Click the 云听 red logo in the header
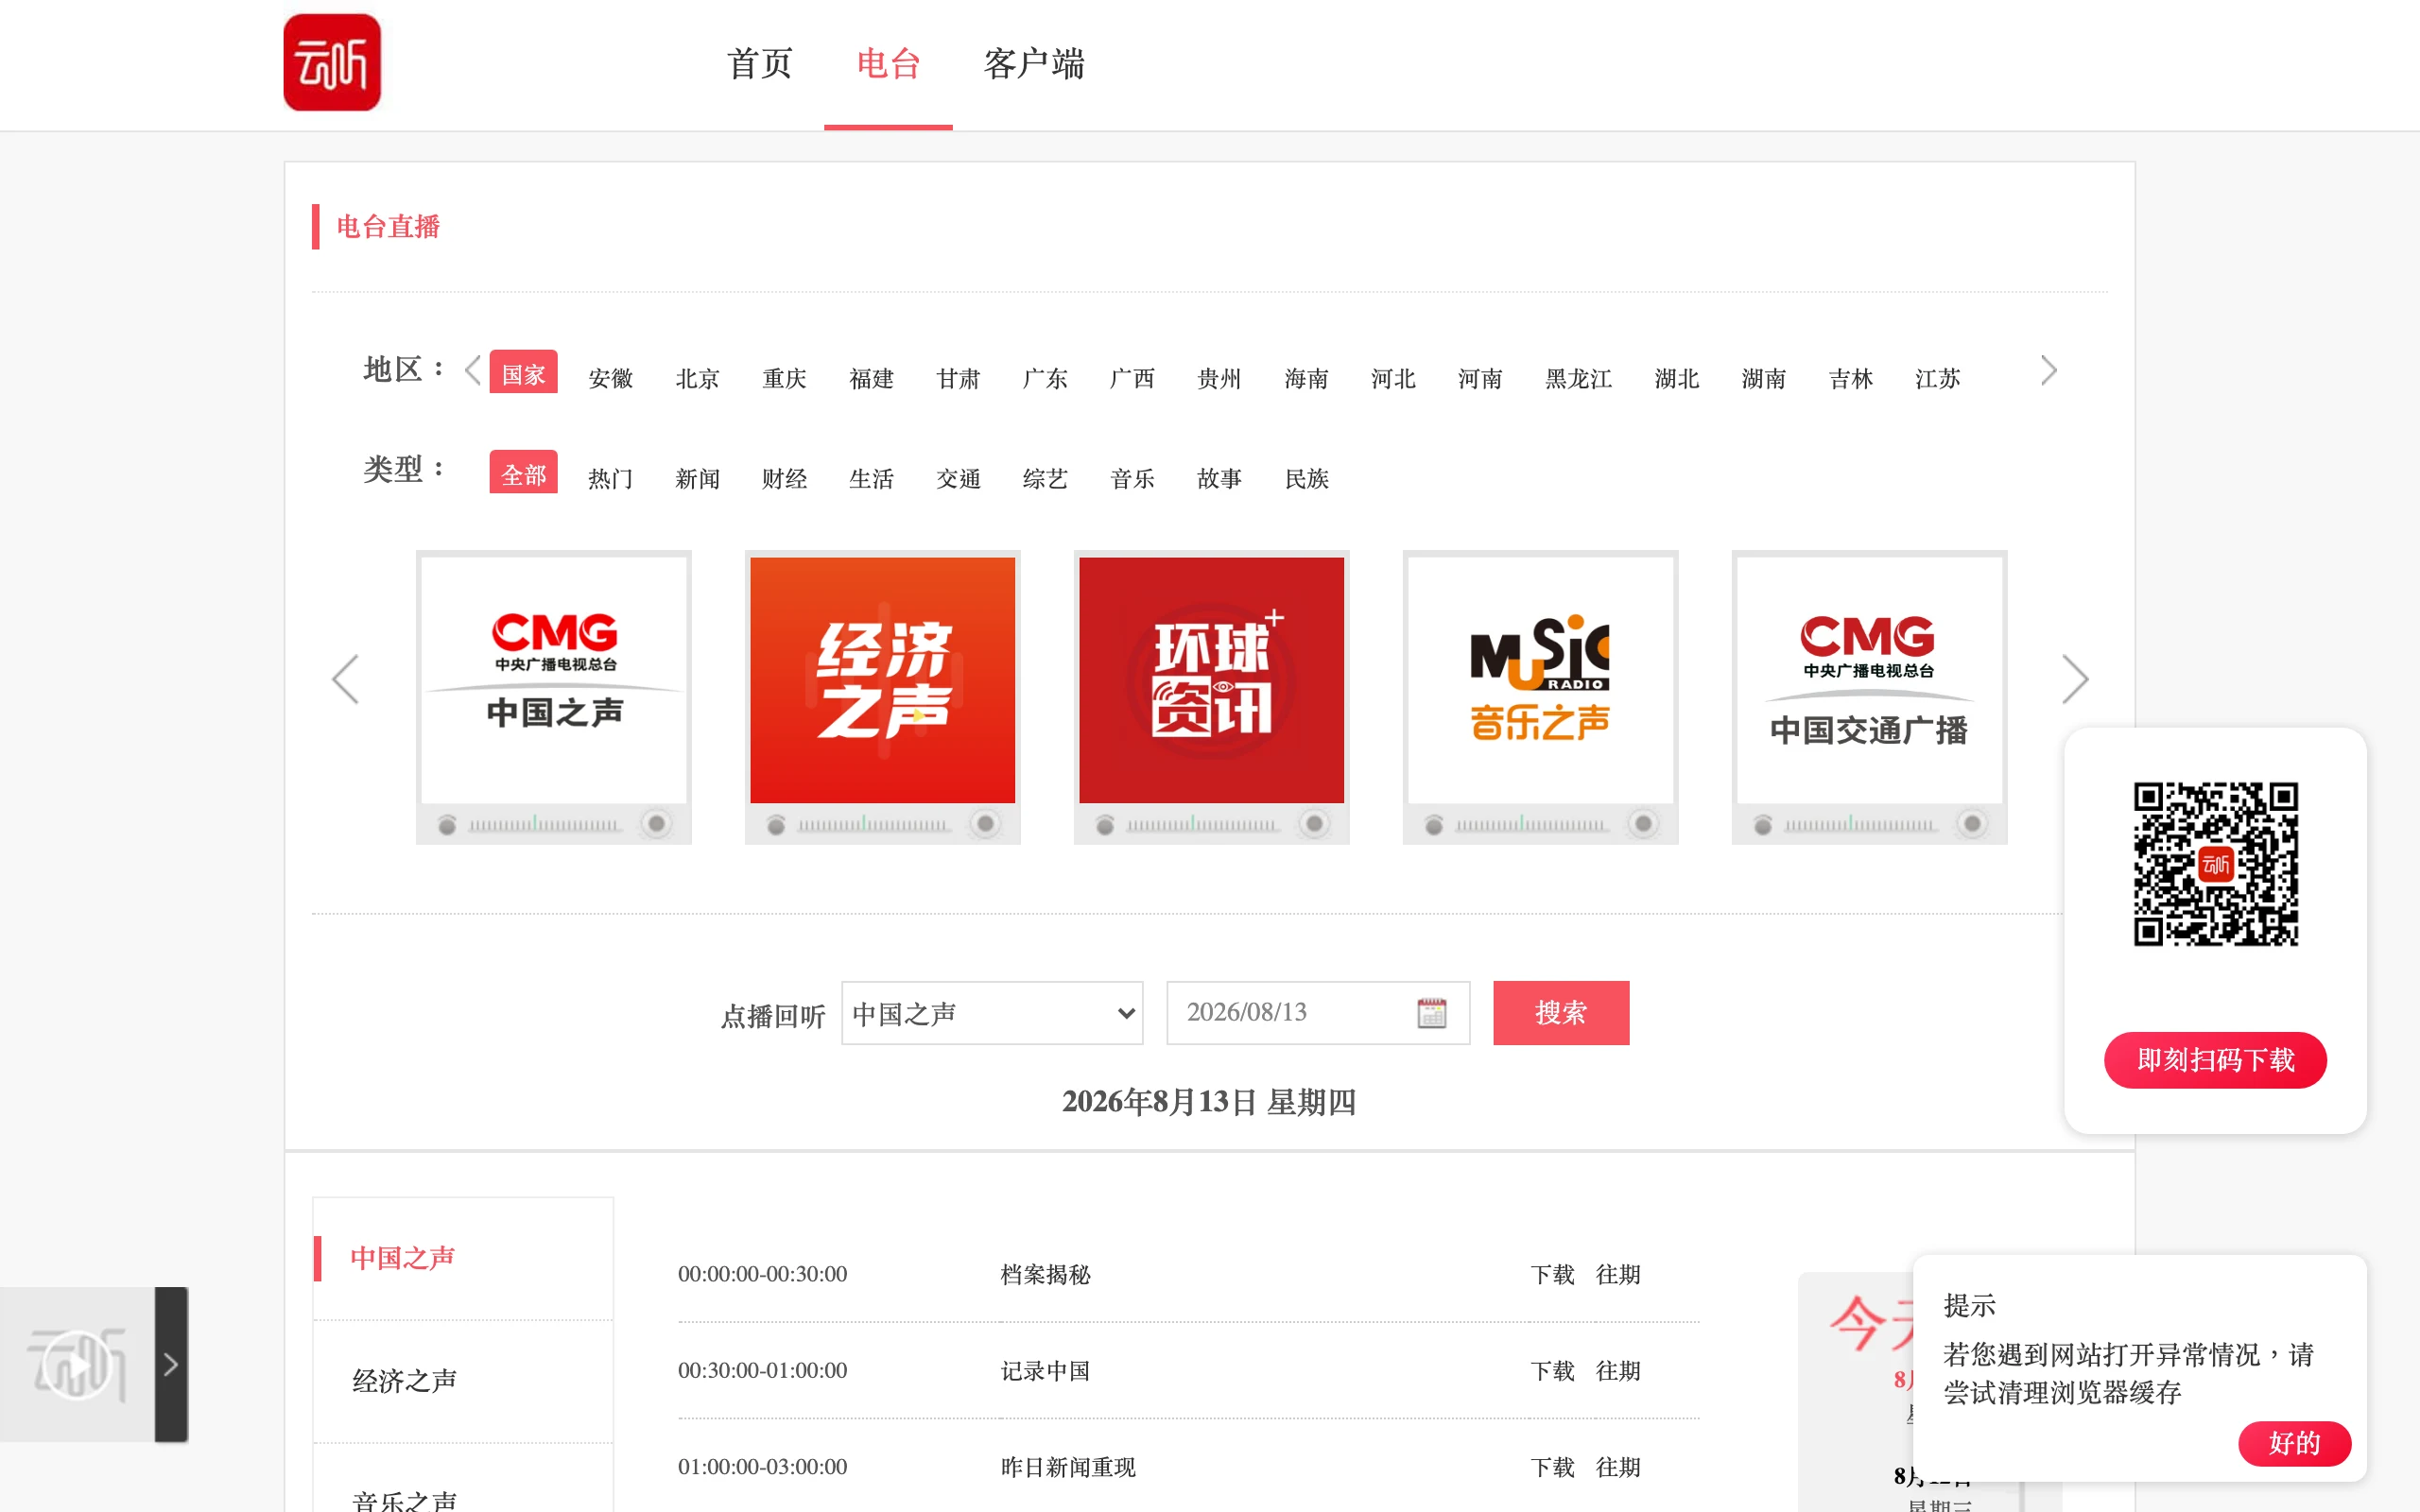The width and height of the screenshot is (2420, 1512). click(332, 62)
